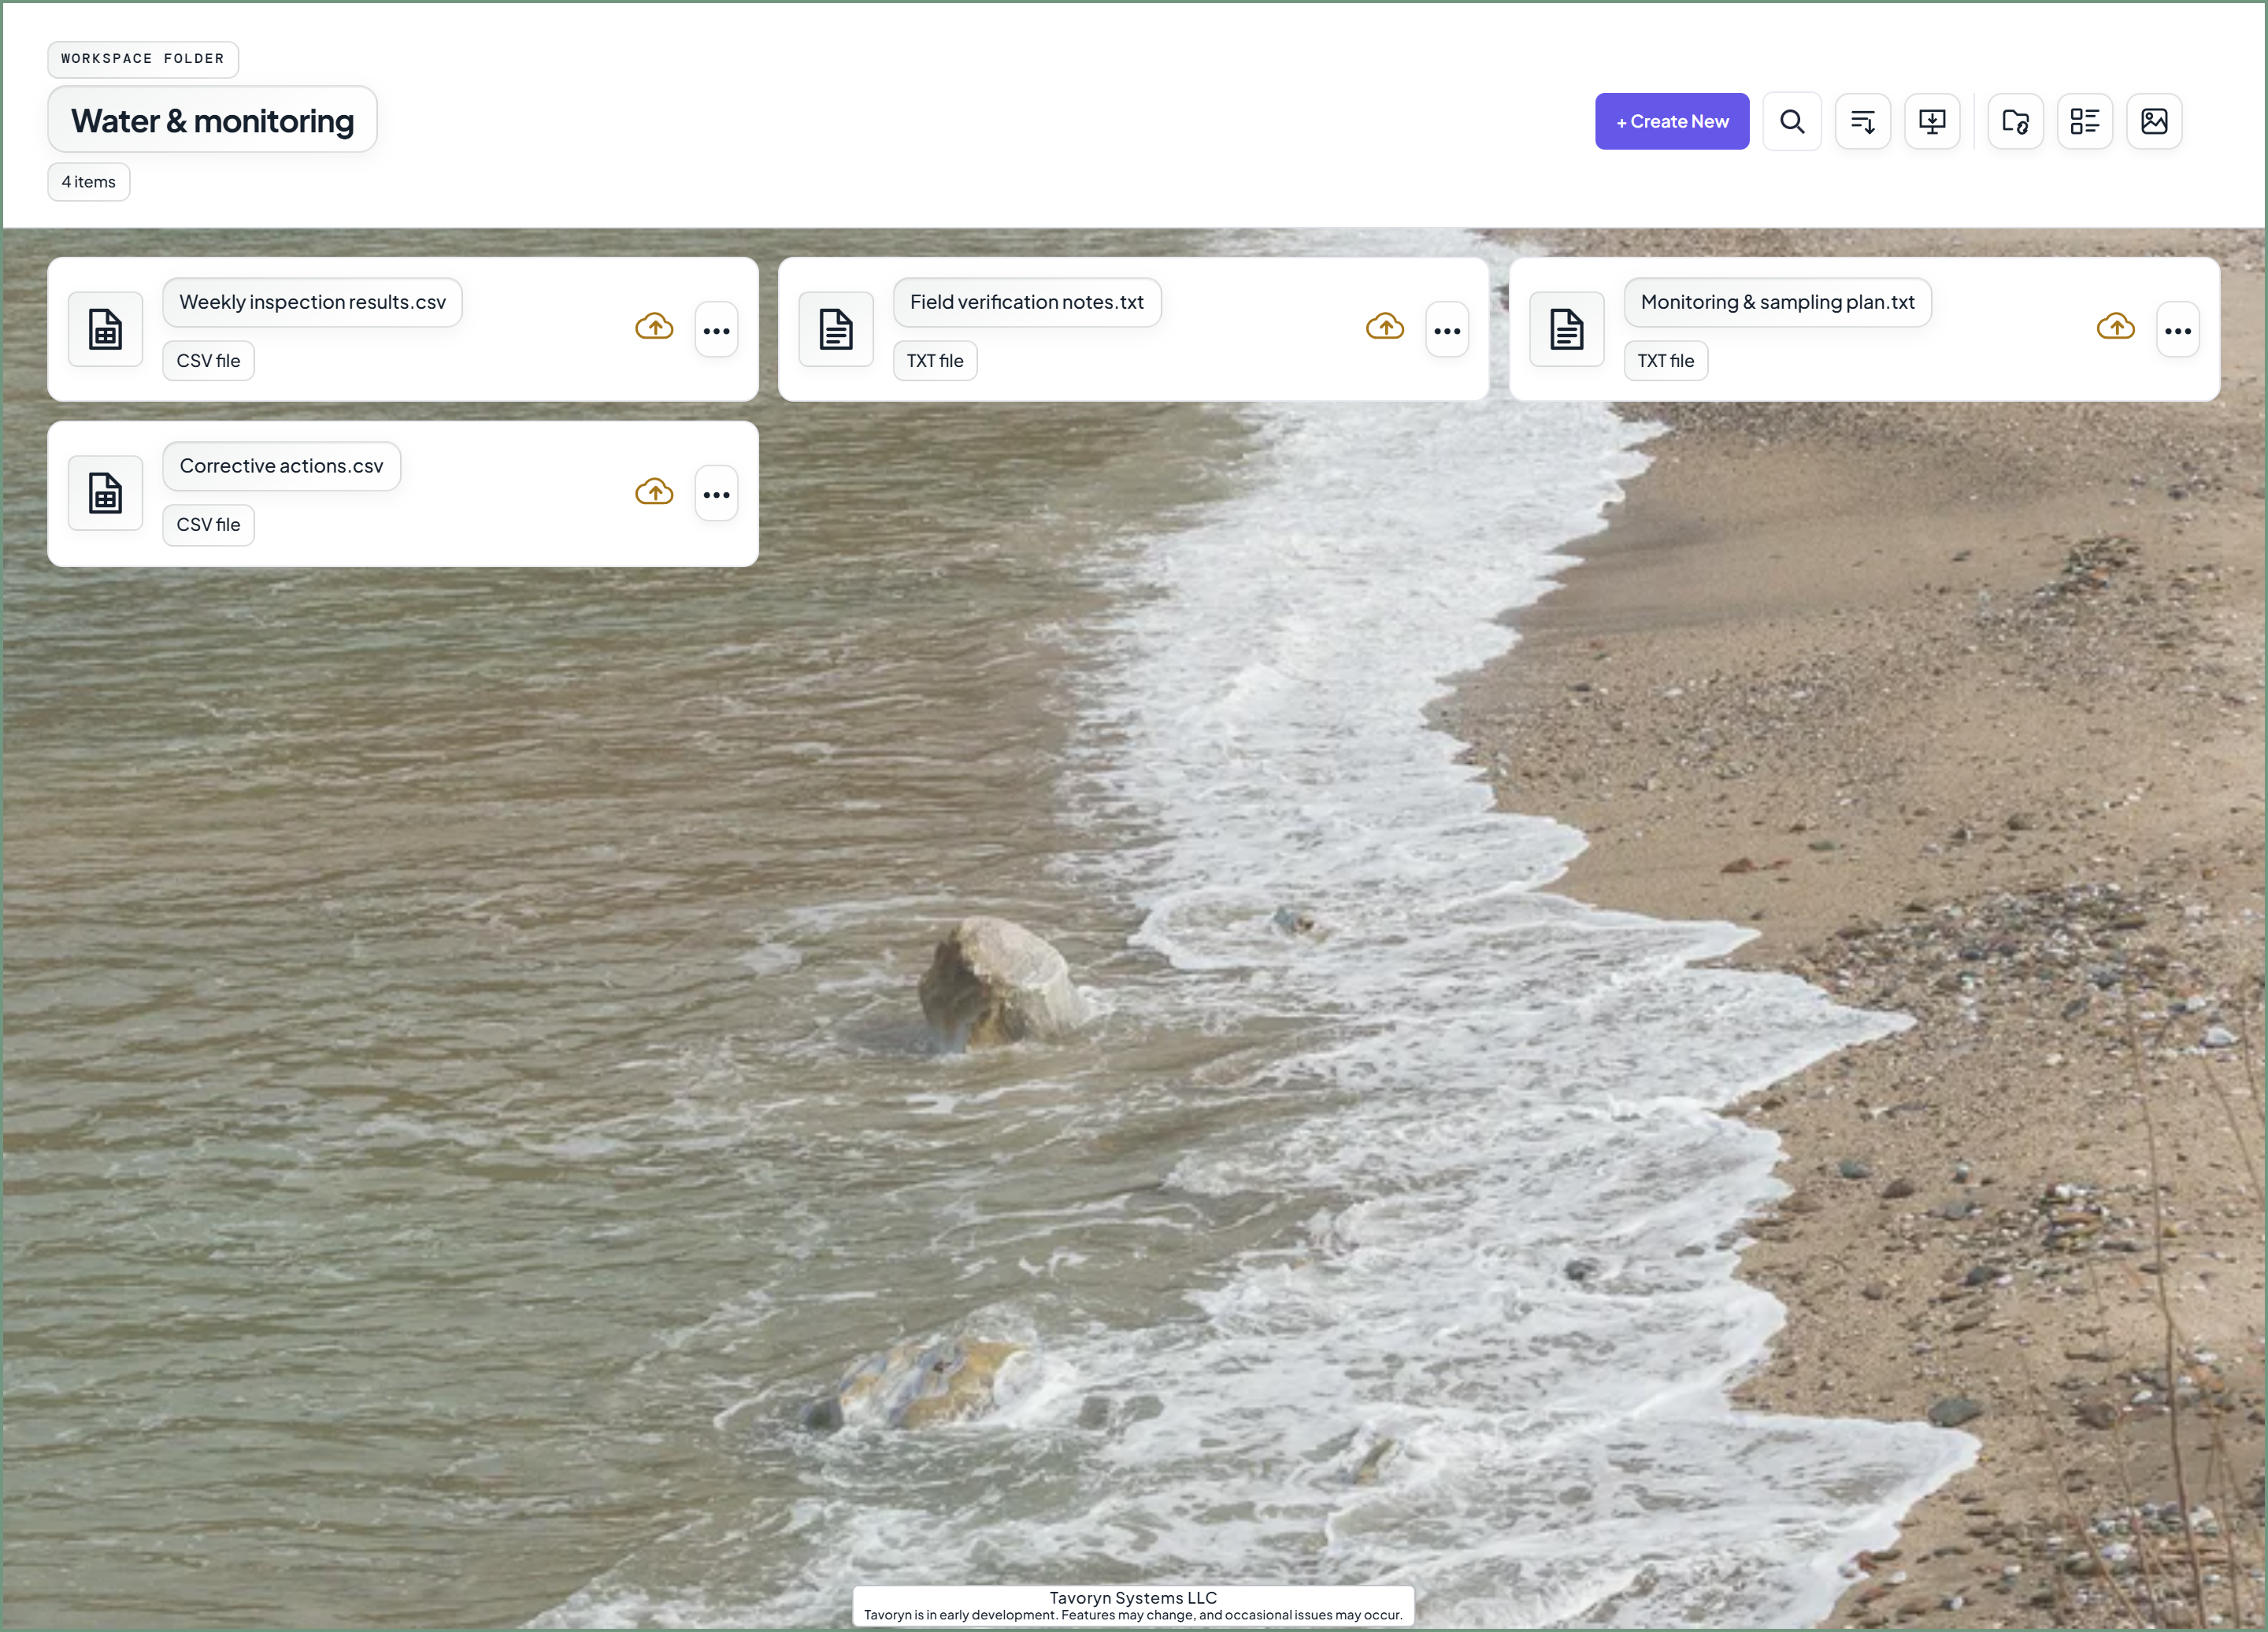Click the spreadsheet file icon of Corrective actions.csv
The image size is (2268, 1632).
pyautogui.click(x=105, y=493)
